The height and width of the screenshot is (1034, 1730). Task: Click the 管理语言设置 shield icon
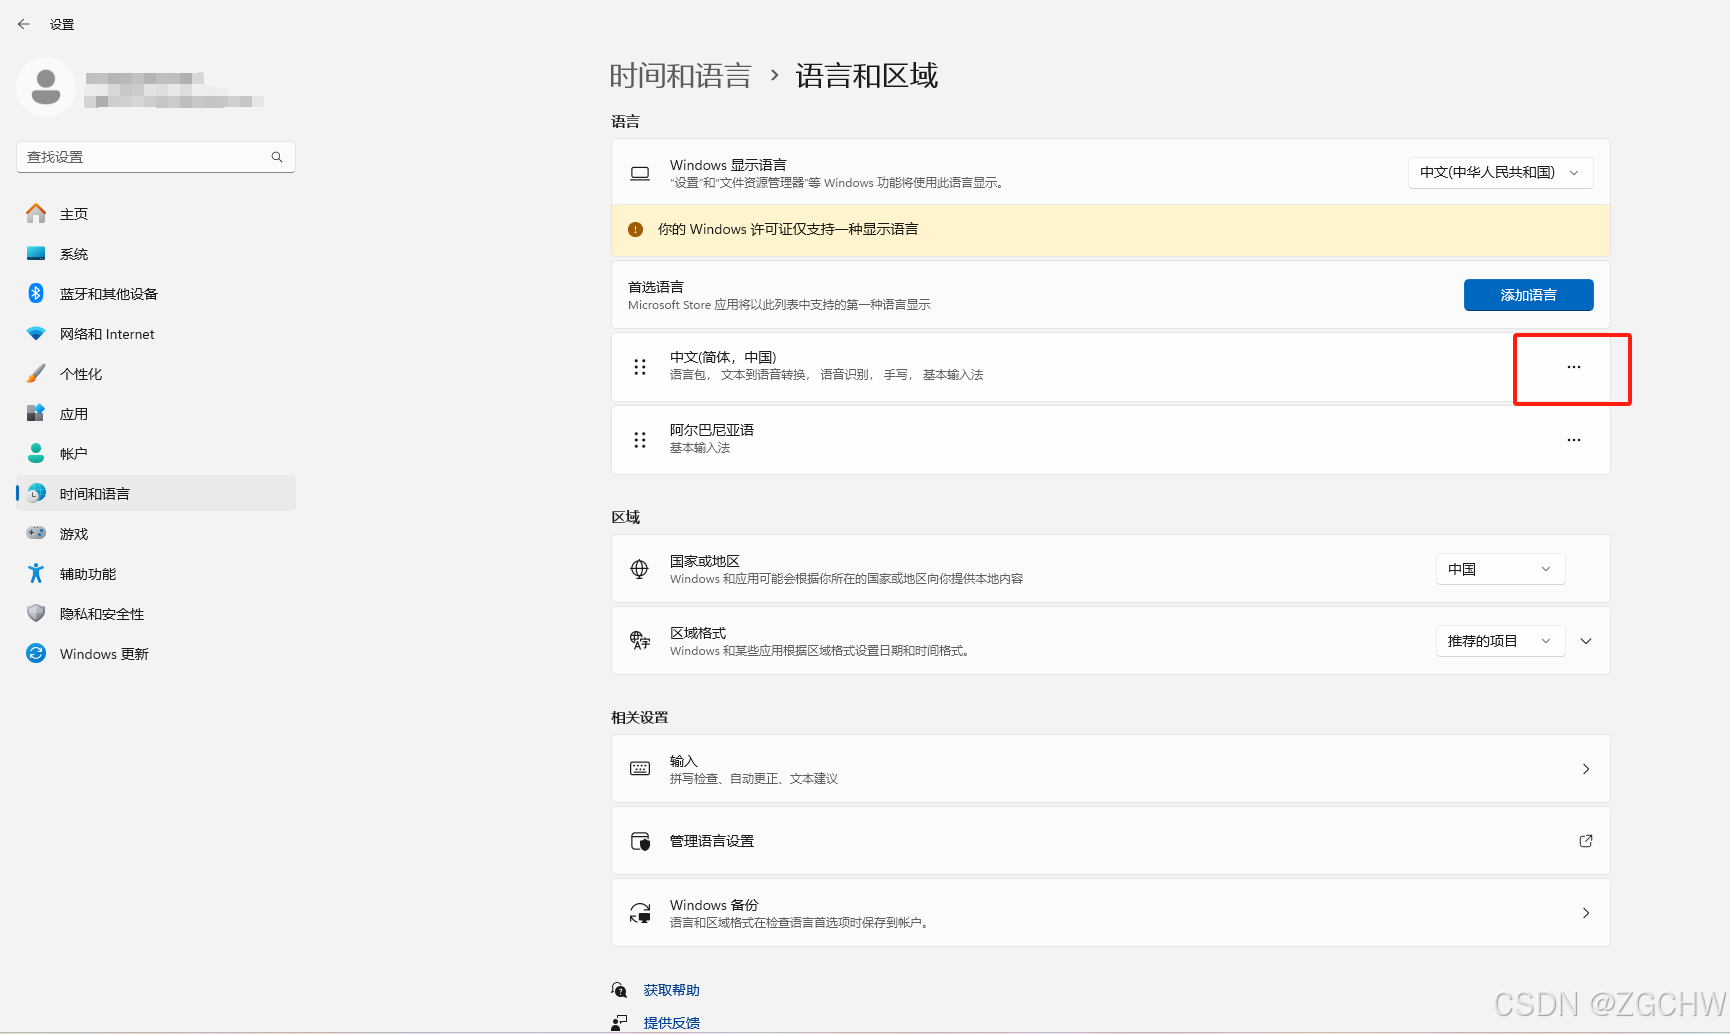[640, 841]
